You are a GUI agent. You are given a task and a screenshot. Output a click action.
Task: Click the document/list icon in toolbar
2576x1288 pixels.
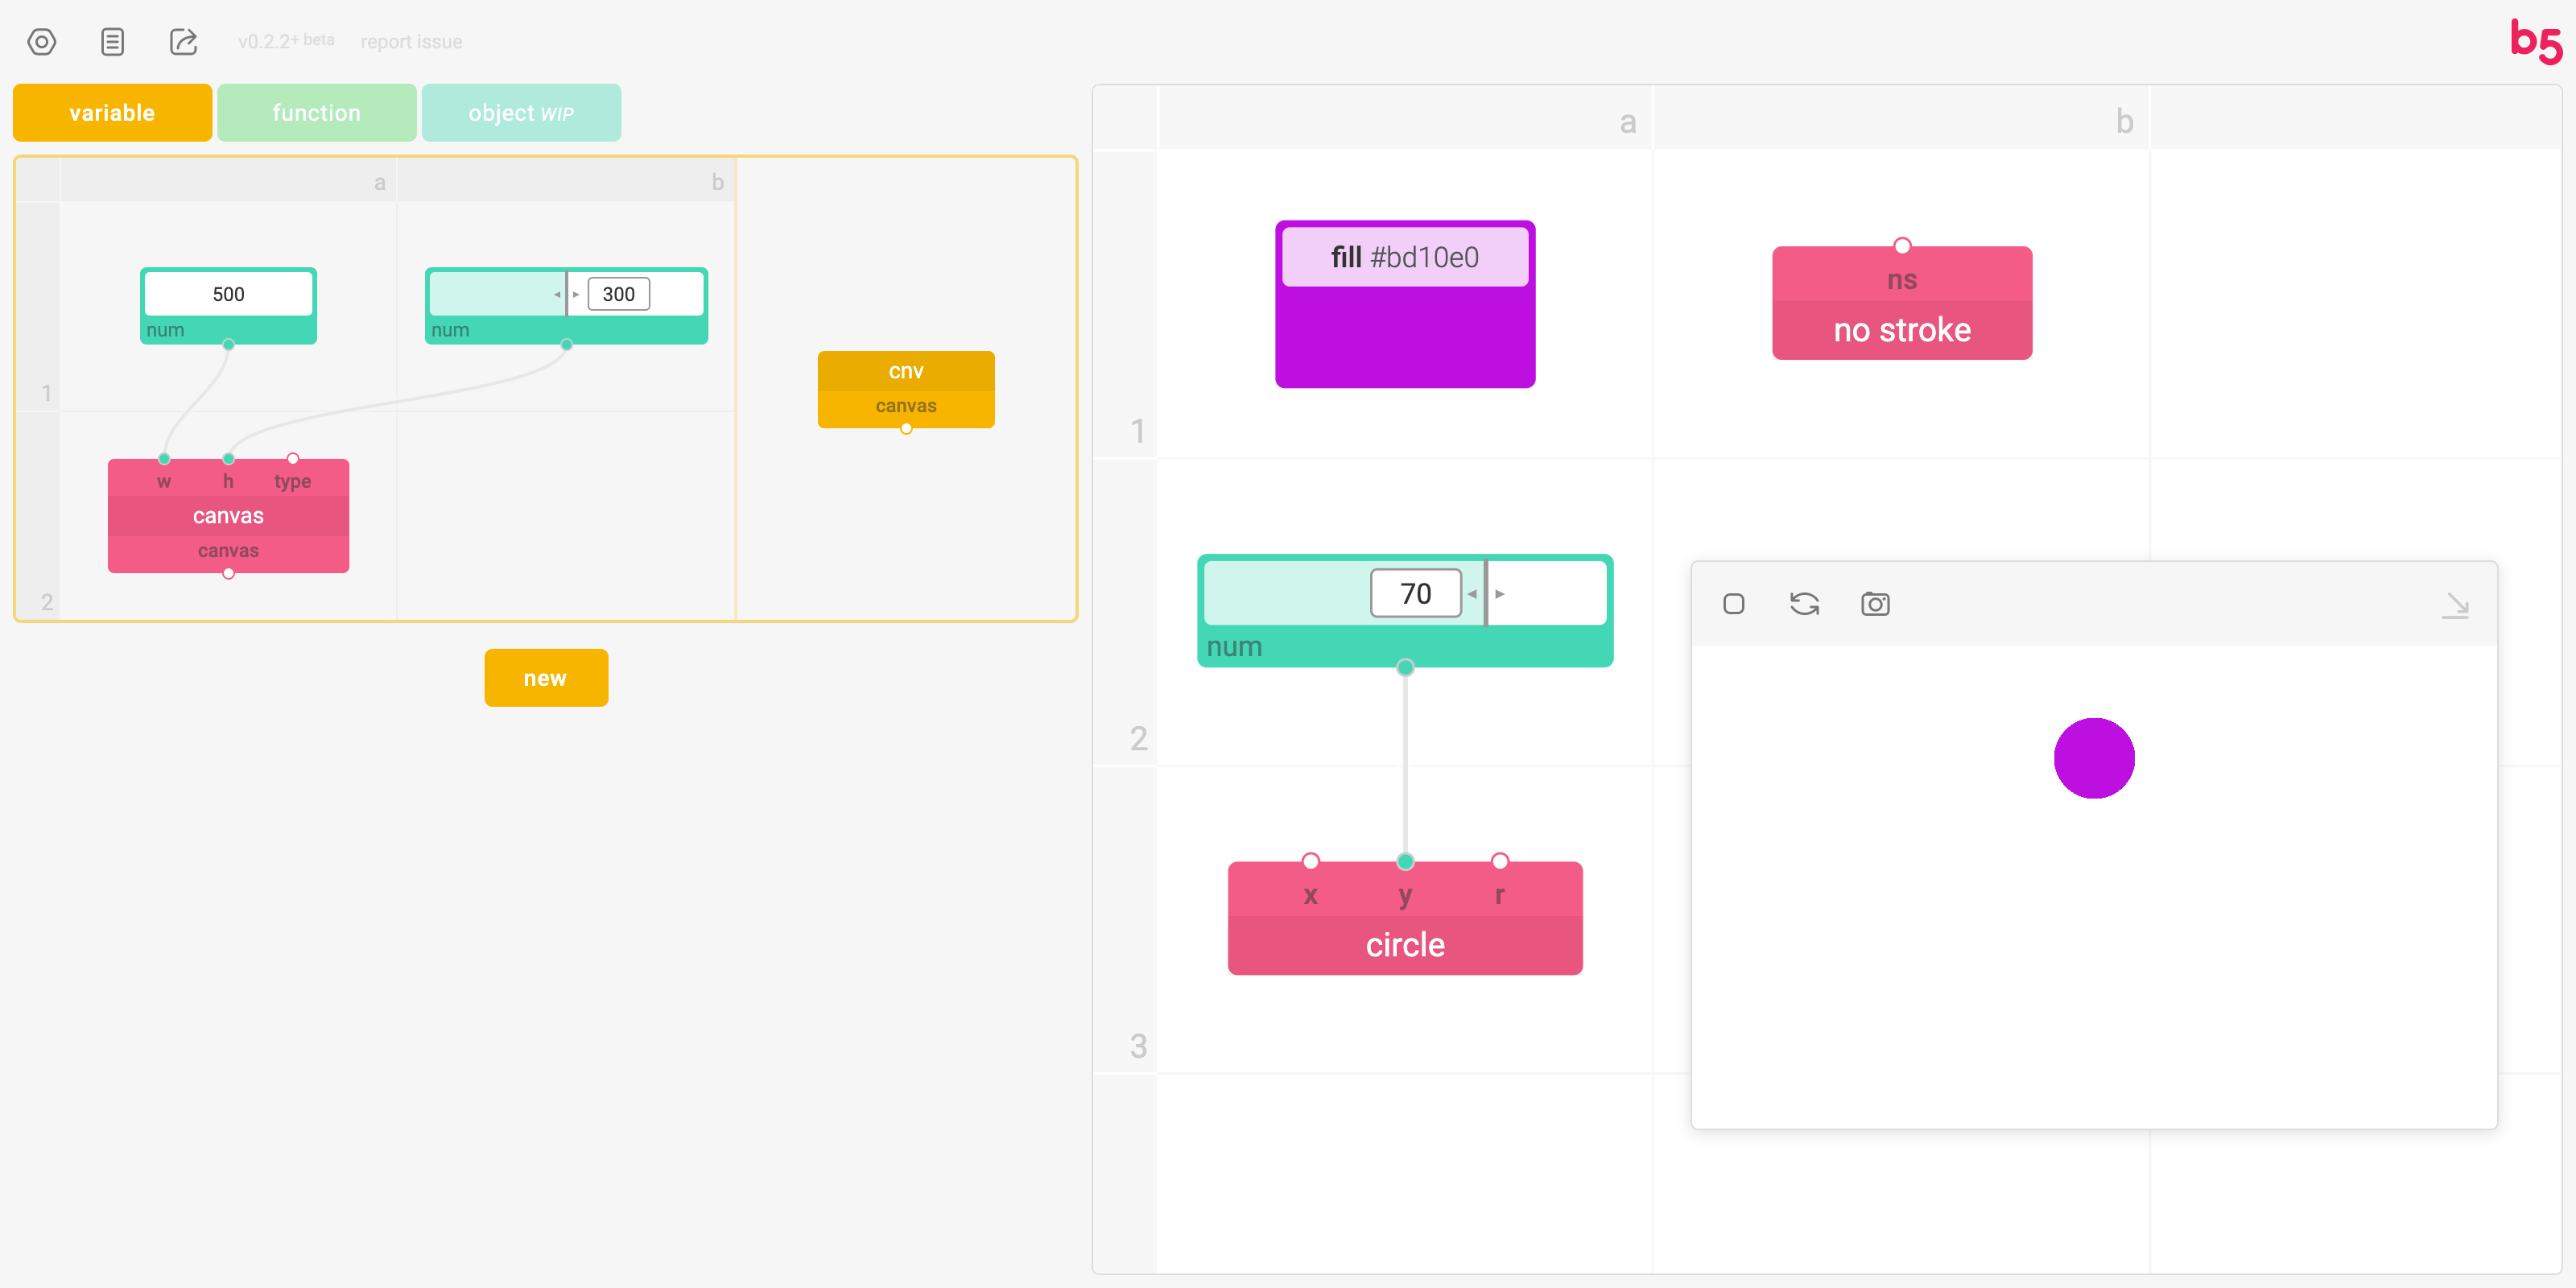[x=114, y=41]
